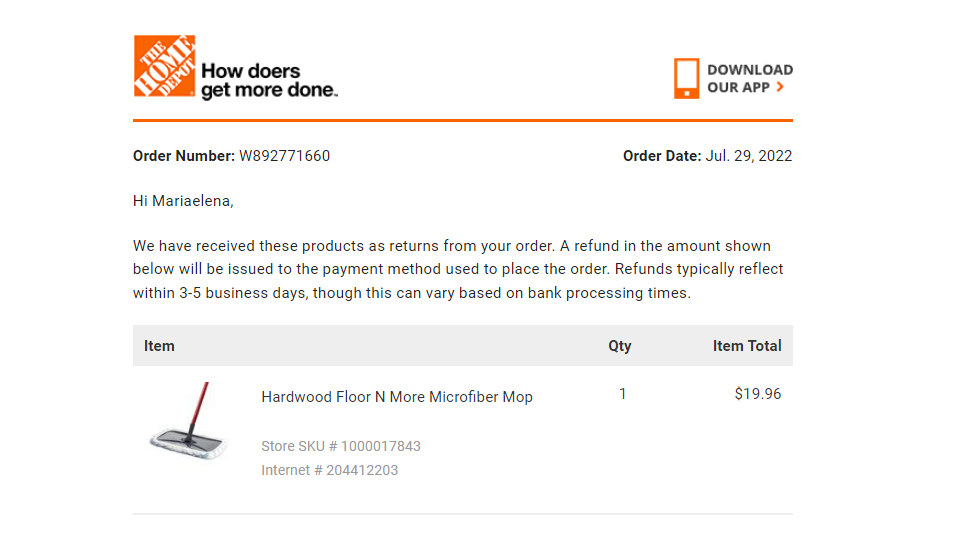This screenshot has width=956, height=539.
Task: Click the How doers get more done tagline
Action: 269,80
